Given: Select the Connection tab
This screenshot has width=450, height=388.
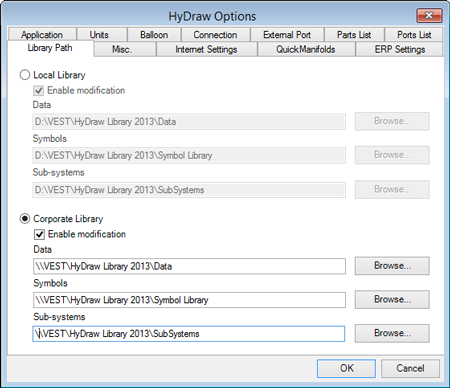Looking at the screenshot, I should [x=215, y=35].
